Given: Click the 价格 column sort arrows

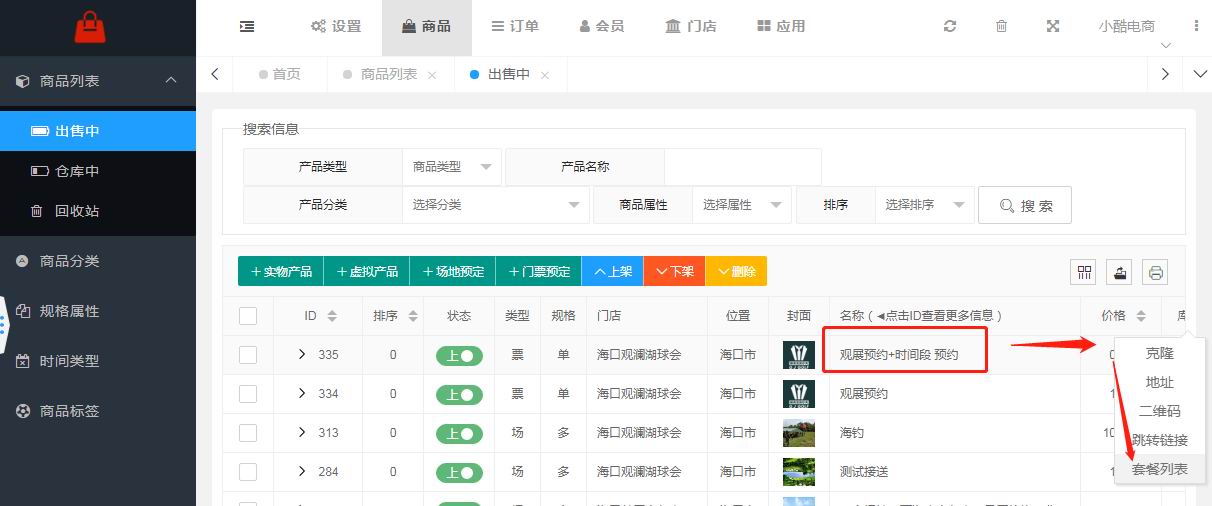Looking at the screenshot, I should pyautogui.click(x=1141, y=316).
